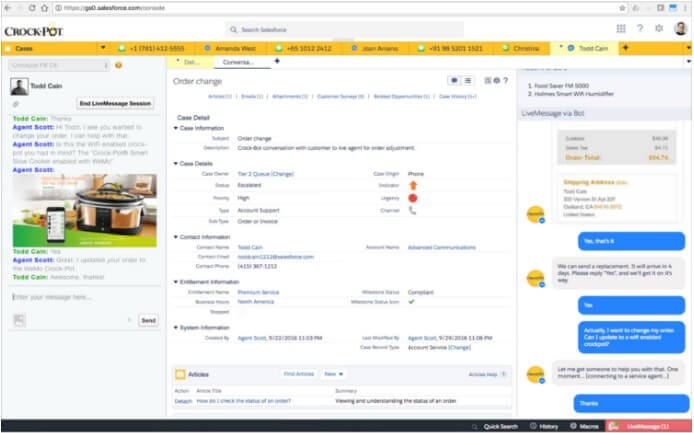Screen dimensions: 694x433
Task: Click the phone channel icon
Action: [412, 211]
